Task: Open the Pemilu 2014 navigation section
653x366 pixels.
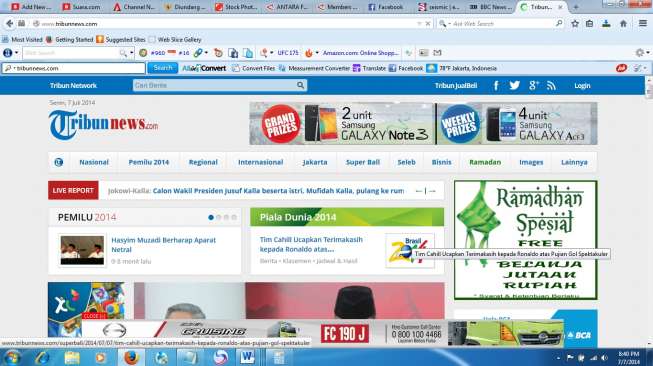Action: (x=149, y=162)
